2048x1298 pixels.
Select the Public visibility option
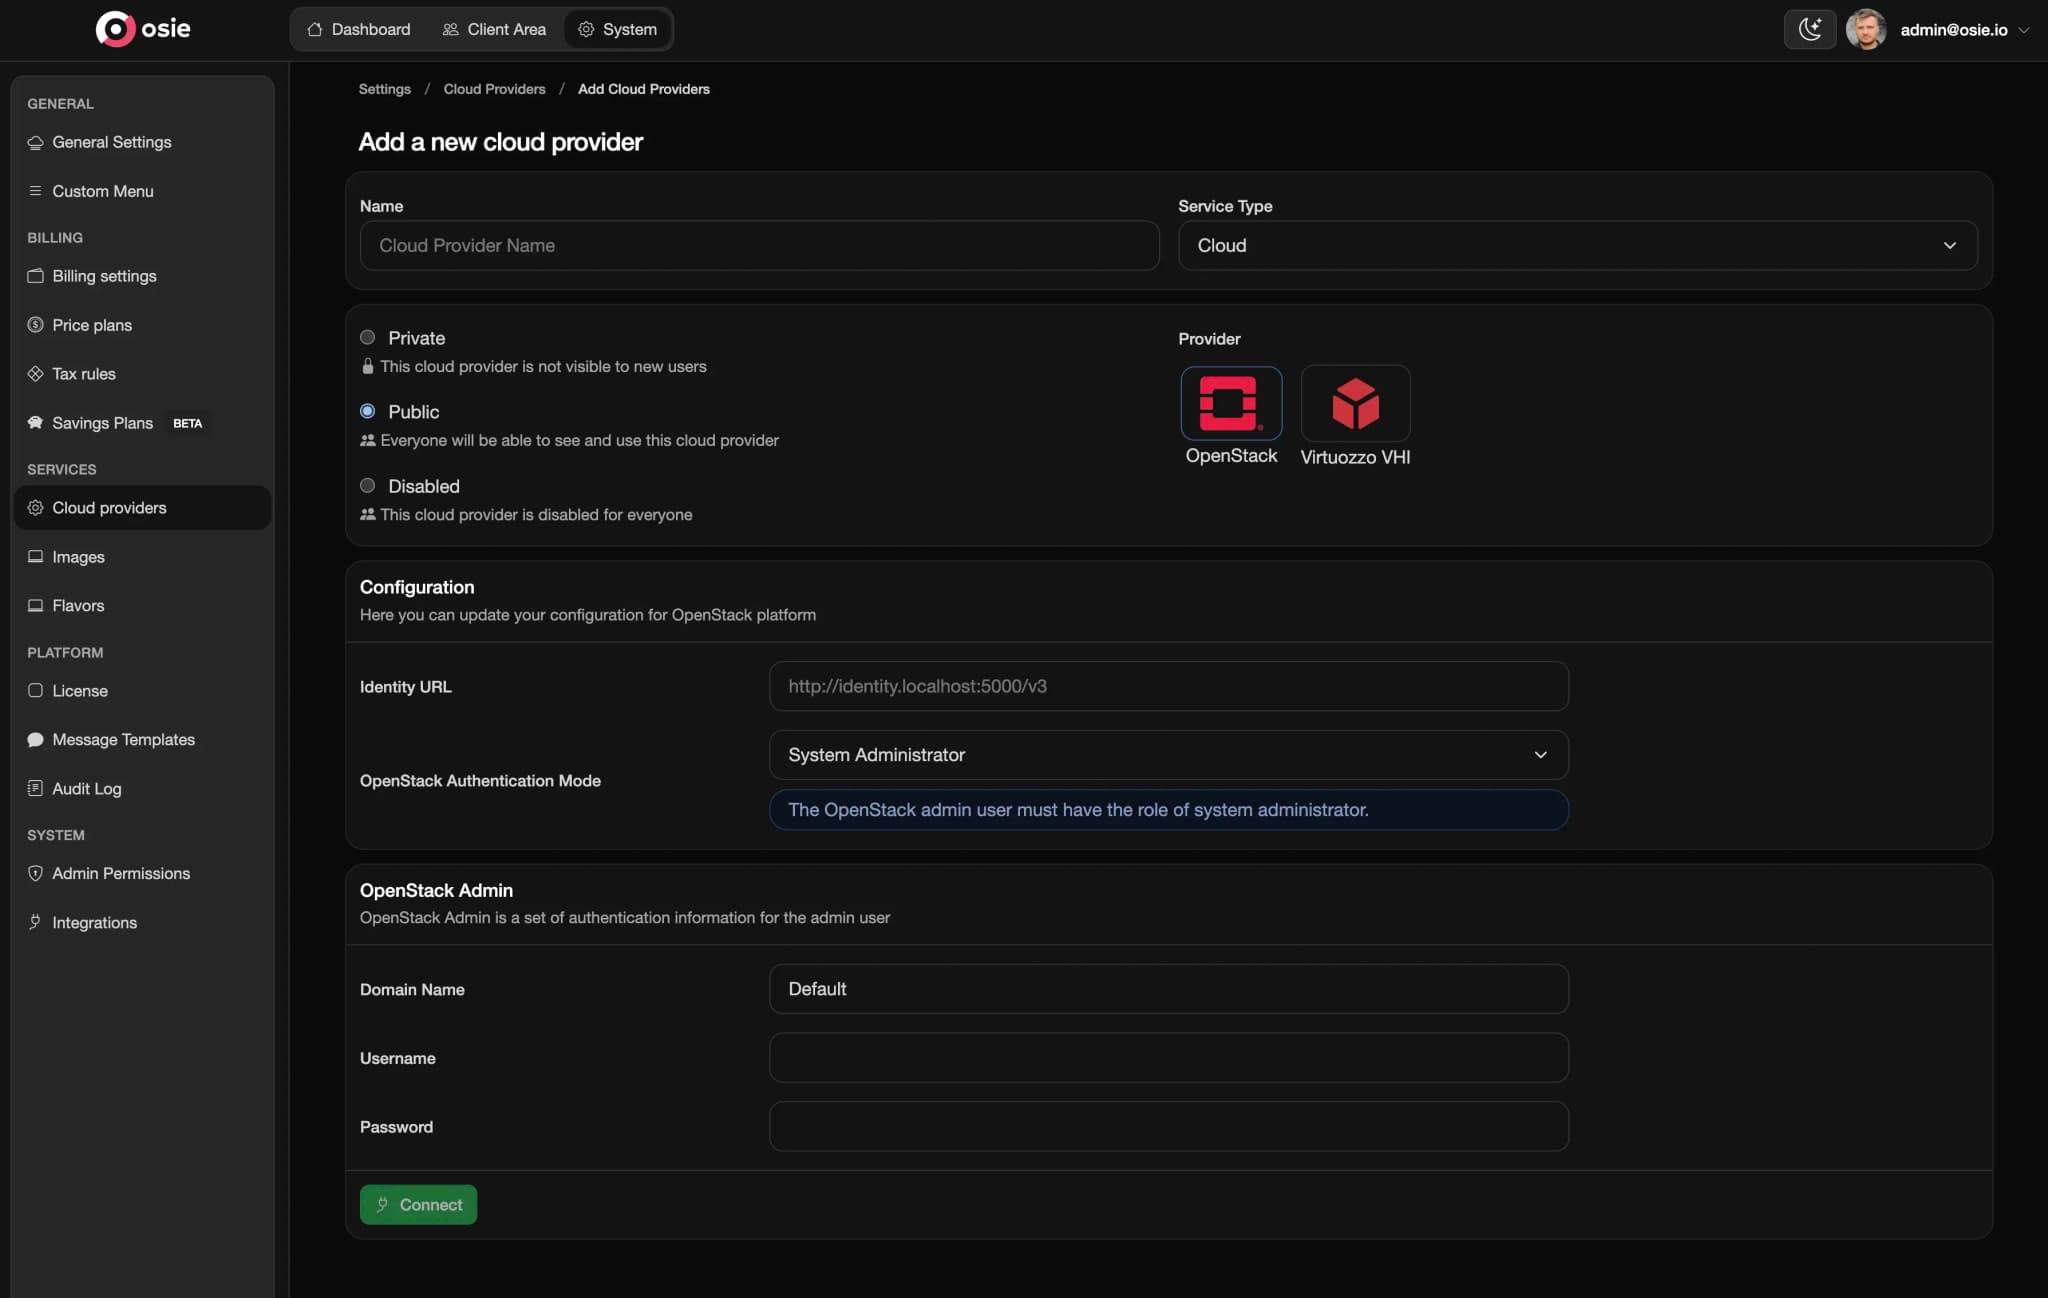coord(368,411)
